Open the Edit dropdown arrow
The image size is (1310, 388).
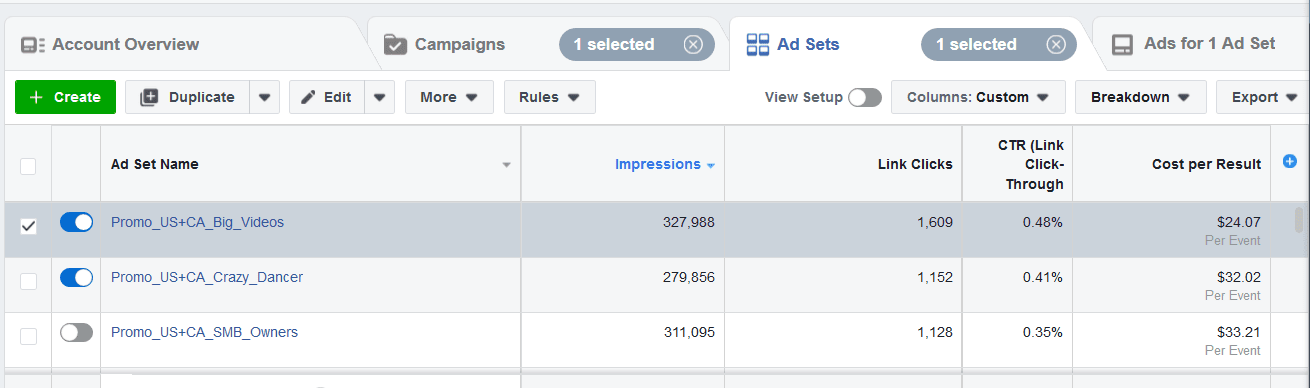click(380, 97)
